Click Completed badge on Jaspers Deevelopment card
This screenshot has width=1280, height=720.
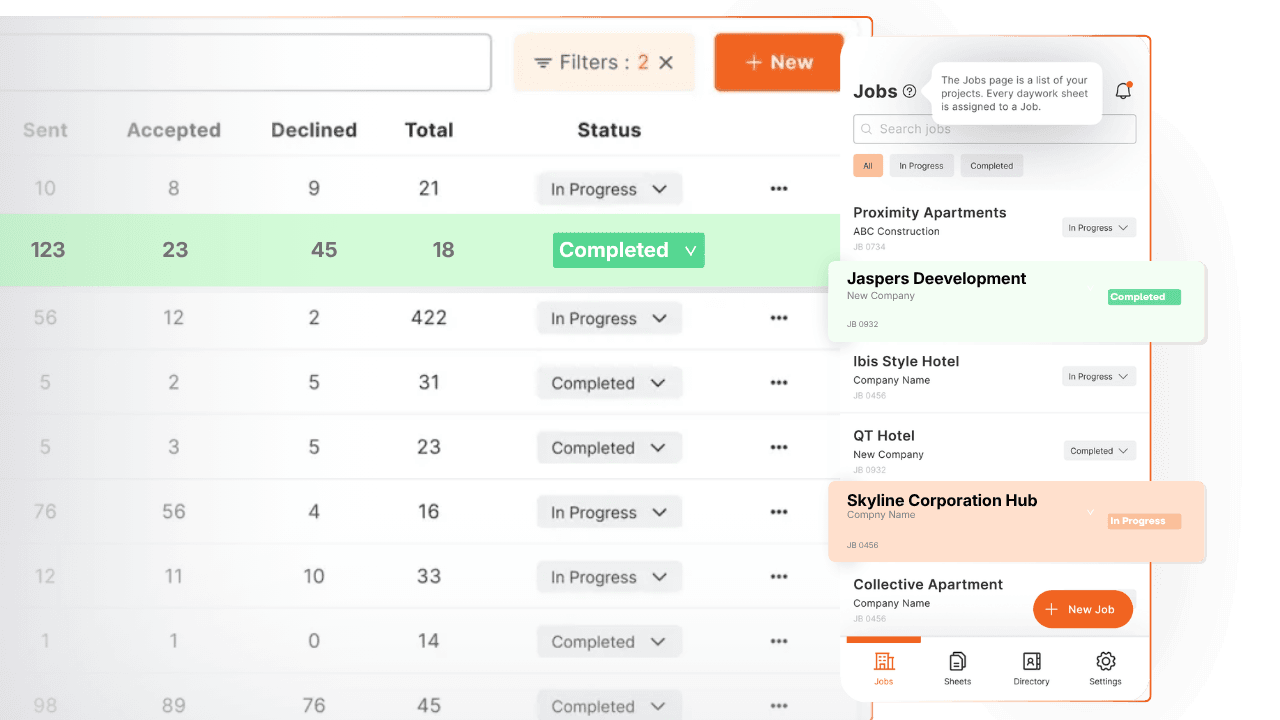tap(1144, 297)
